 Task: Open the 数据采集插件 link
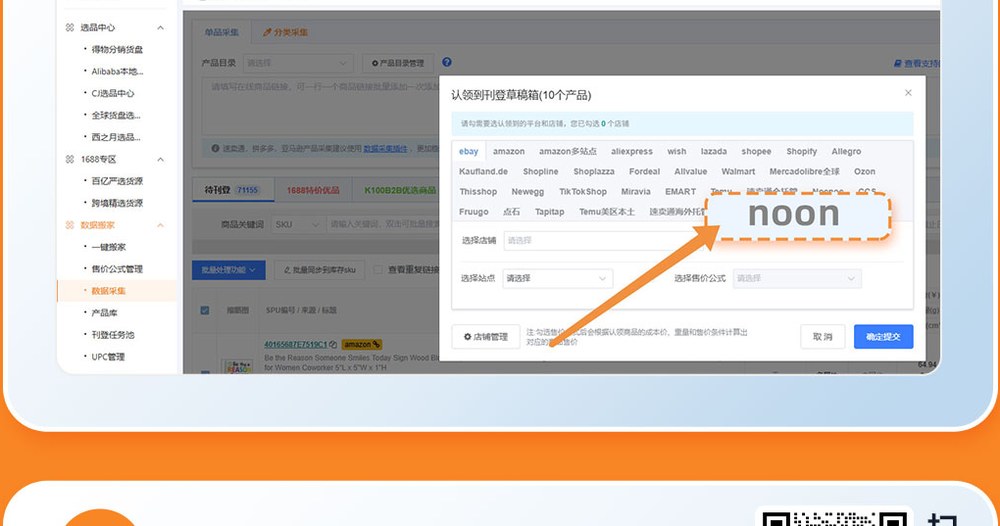coord(385,149)
